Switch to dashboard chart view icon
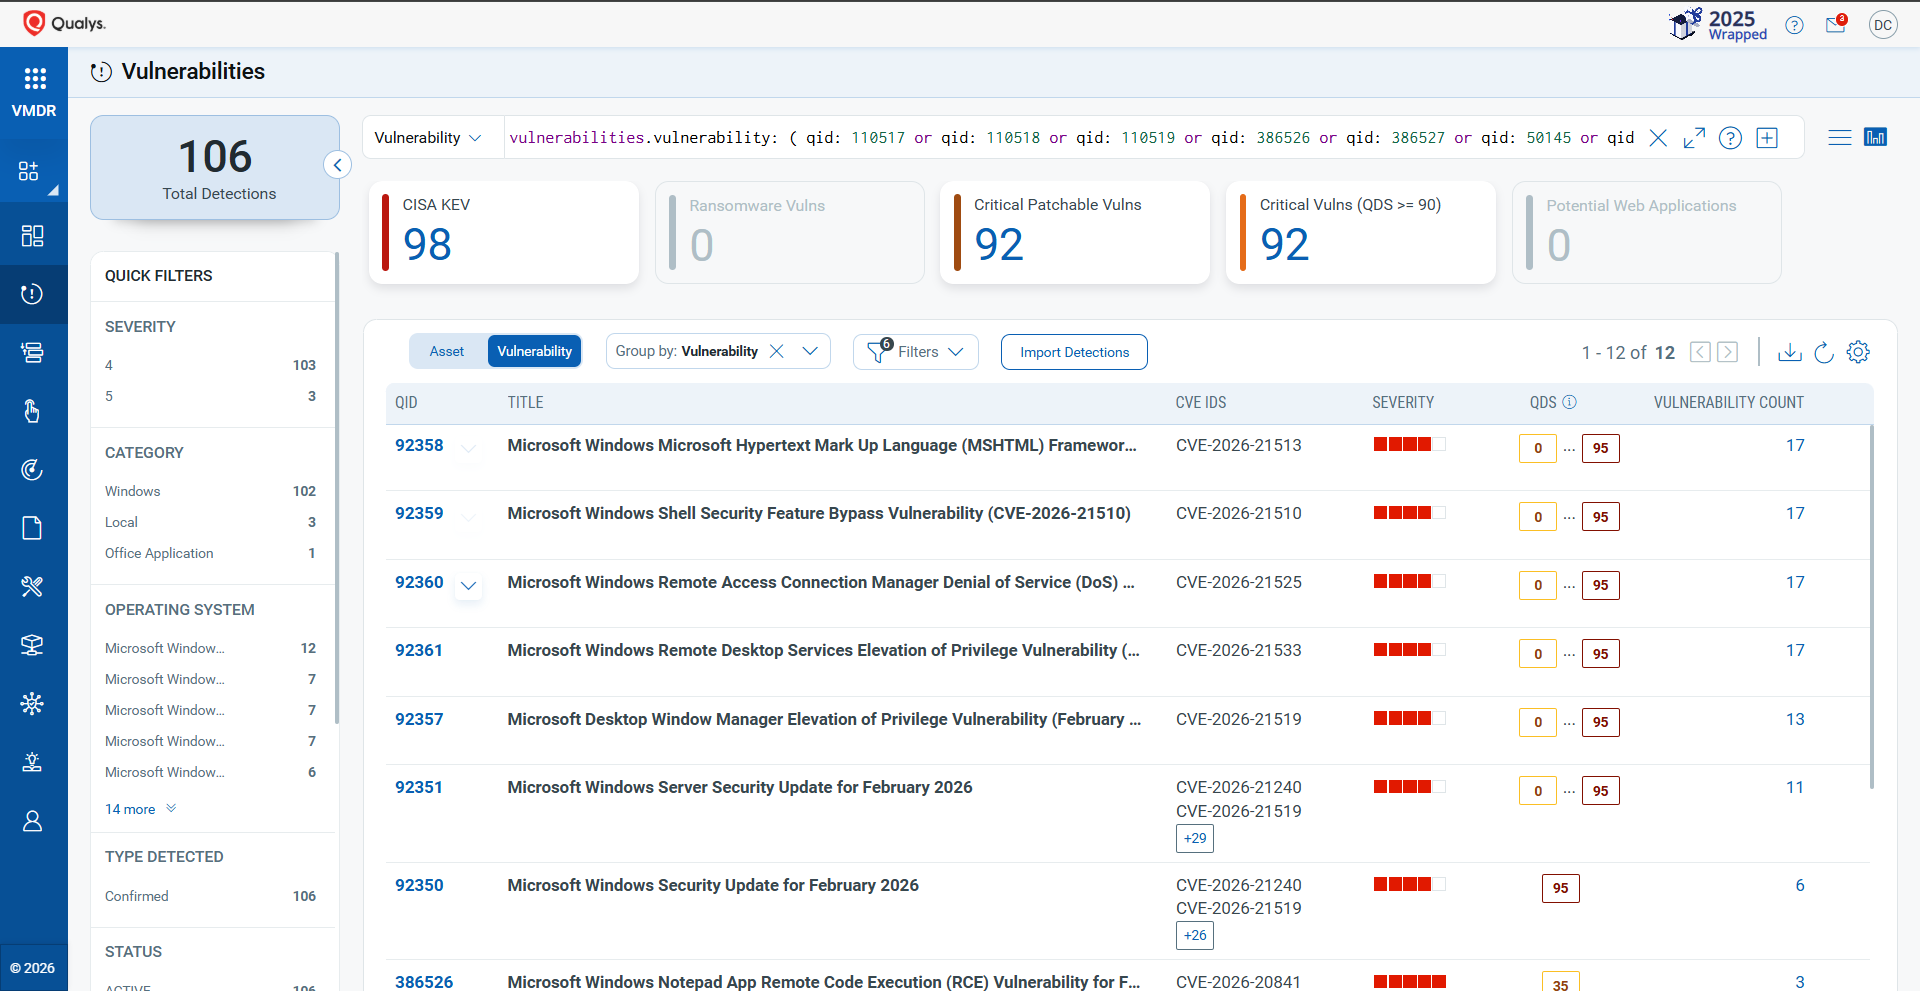This screenshot has height=991, width=1920. point(1875,138)
